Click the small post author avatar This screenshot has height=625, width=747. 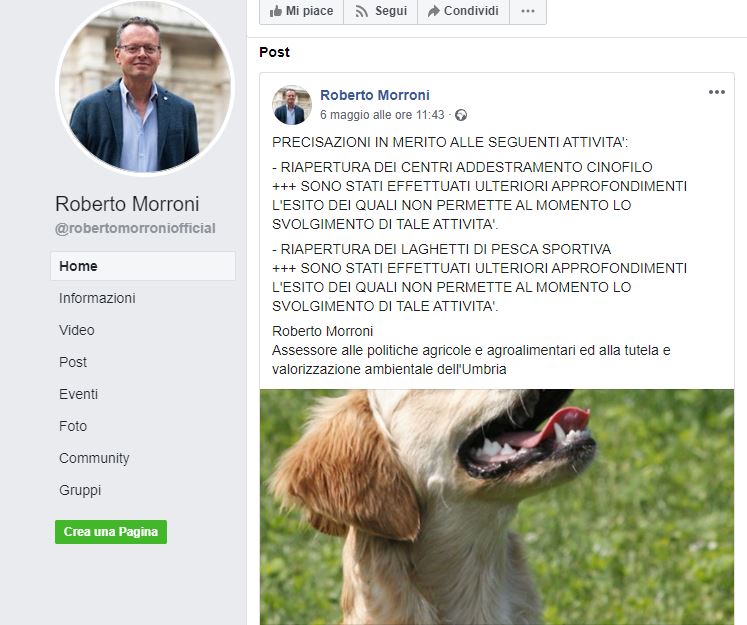(x=292, y=105)
